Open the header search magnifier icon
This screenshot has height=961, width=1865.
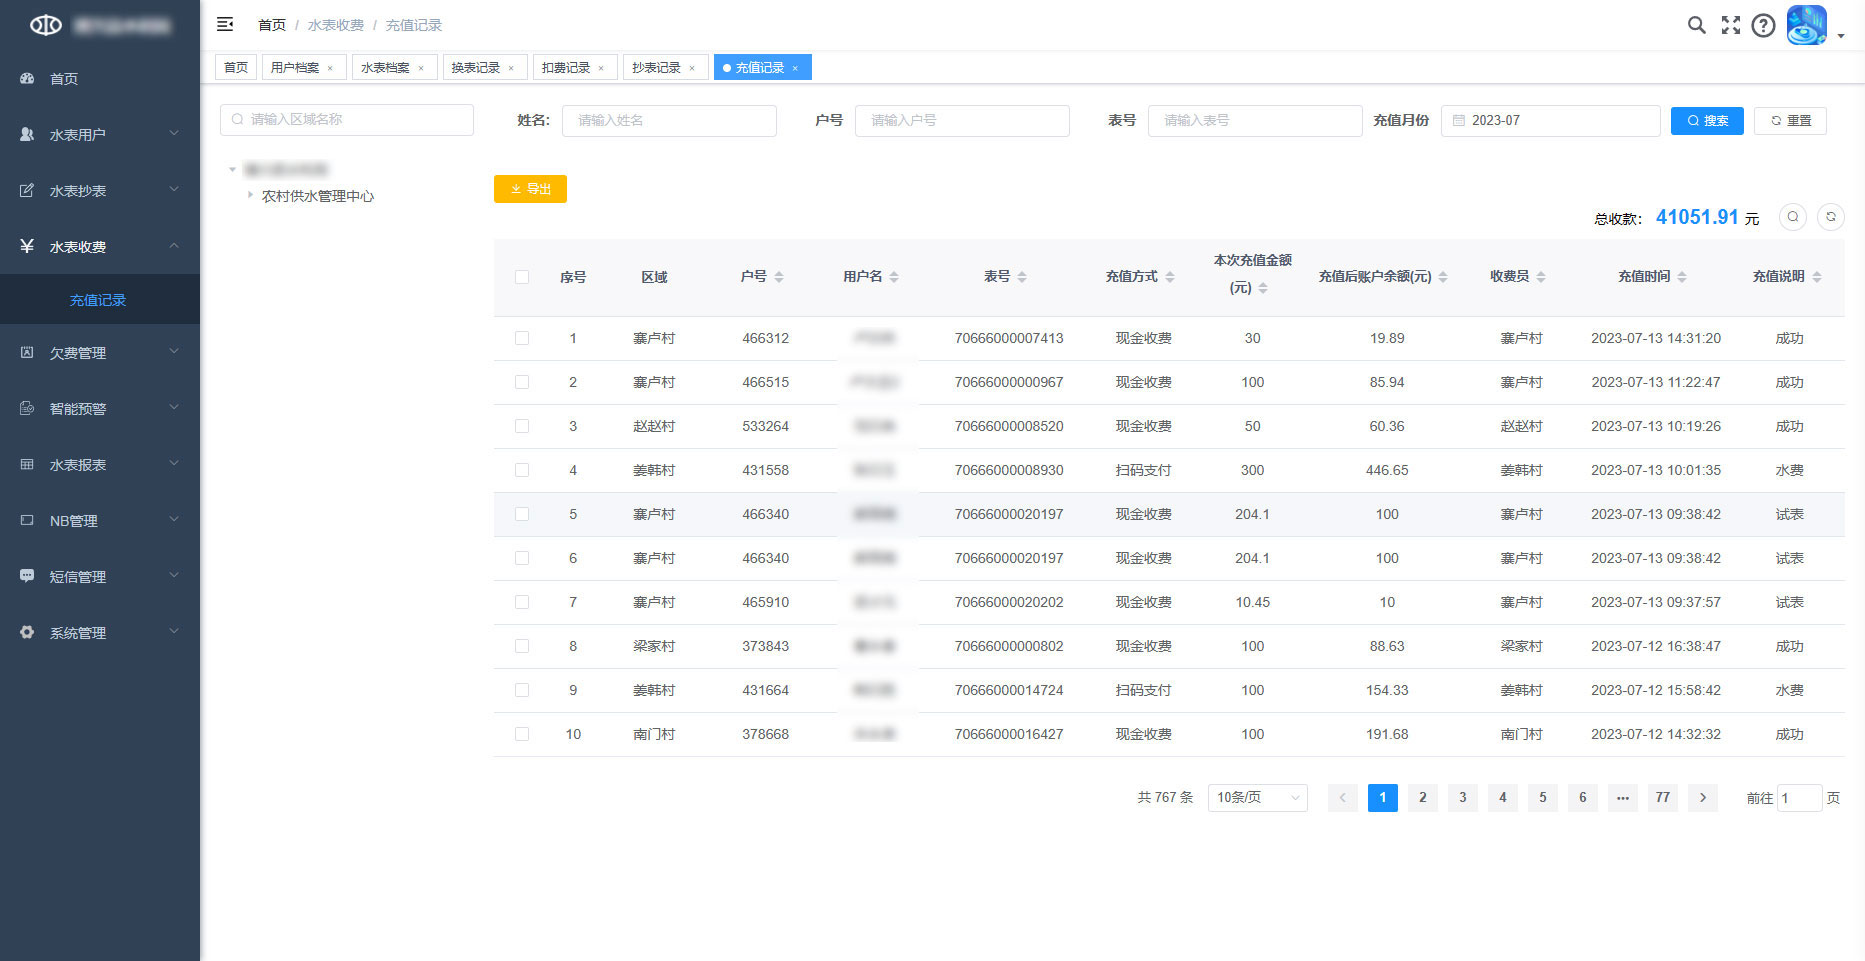pyautogui.click(x=1696, y=25)
